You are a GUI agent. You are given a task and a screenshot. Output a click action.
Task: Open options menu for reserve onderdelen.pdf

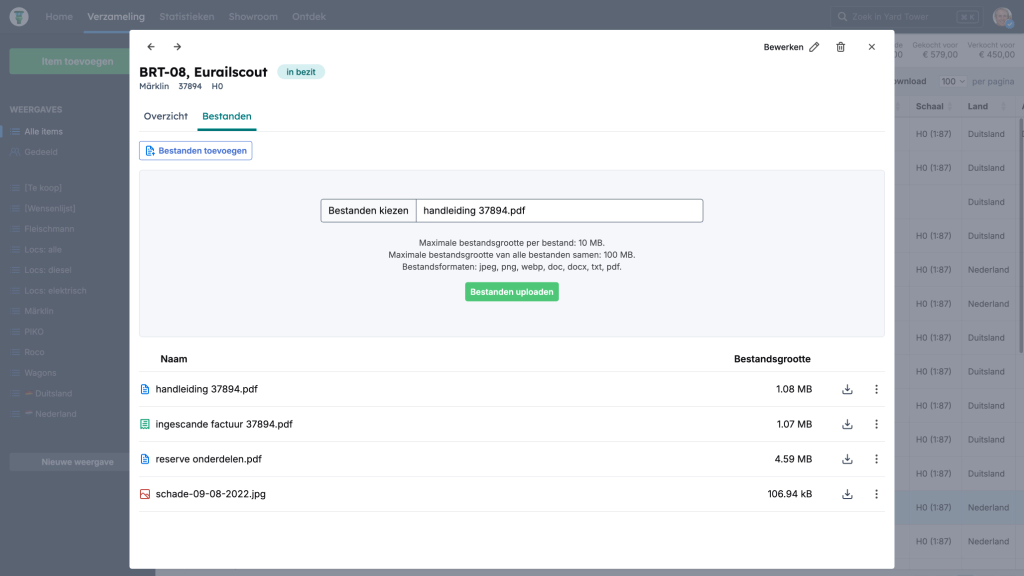point(876,460)
